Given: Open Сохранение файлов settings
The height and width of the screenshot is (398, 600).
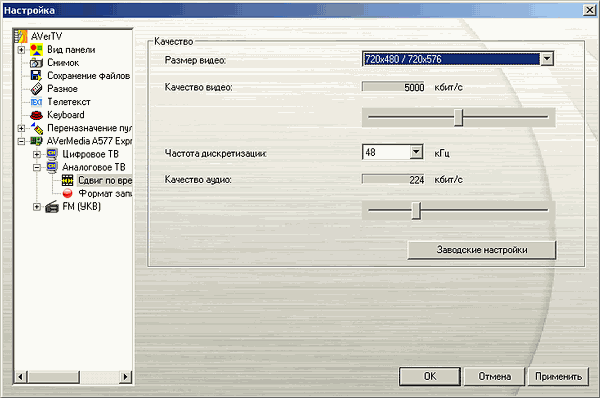Looking at the screenshot, I should pyautogui.click(x=88, y=76).
